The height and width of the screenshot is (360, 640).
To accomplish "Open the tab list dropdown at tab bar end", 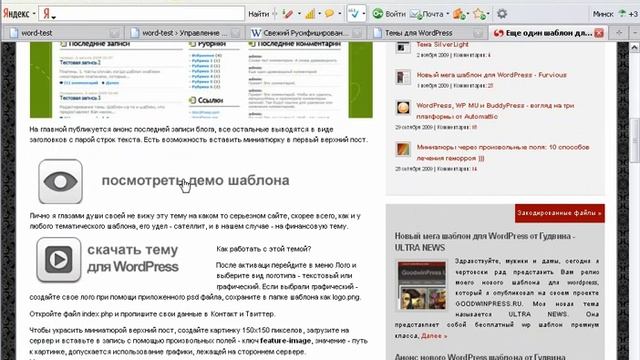I will point(634,33).
